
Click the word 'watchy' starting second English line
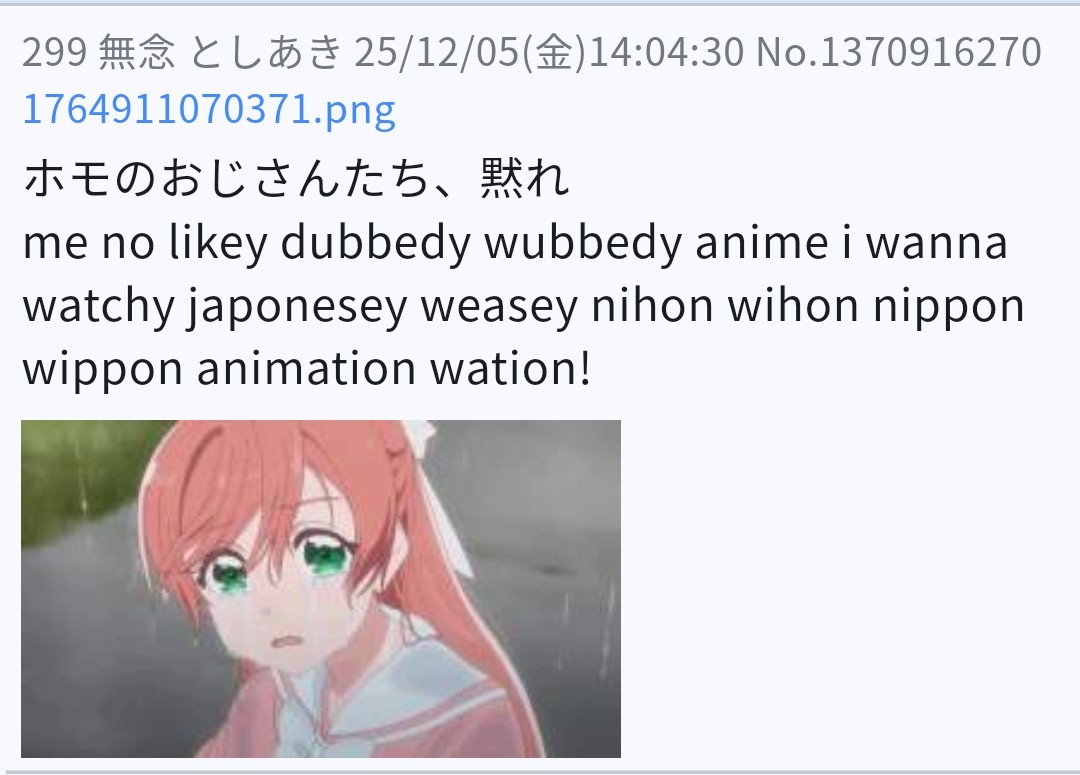pos(98,306)
